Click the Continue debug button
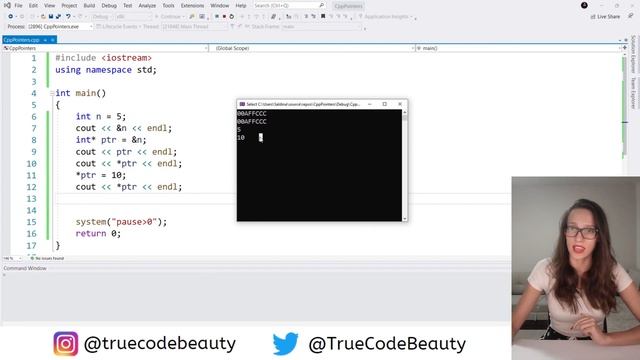 [169, 17]
